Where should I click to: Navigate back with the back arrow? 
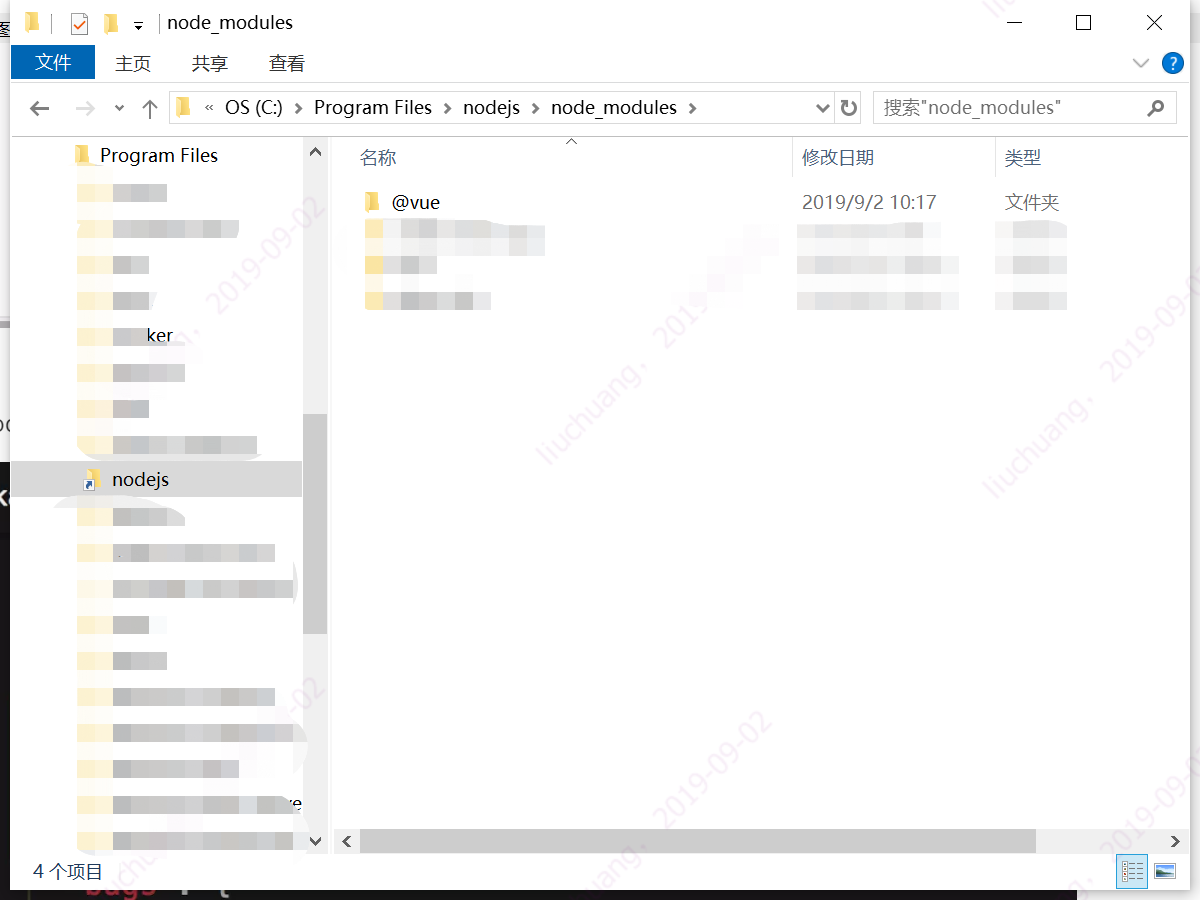(x=39, y=107)
